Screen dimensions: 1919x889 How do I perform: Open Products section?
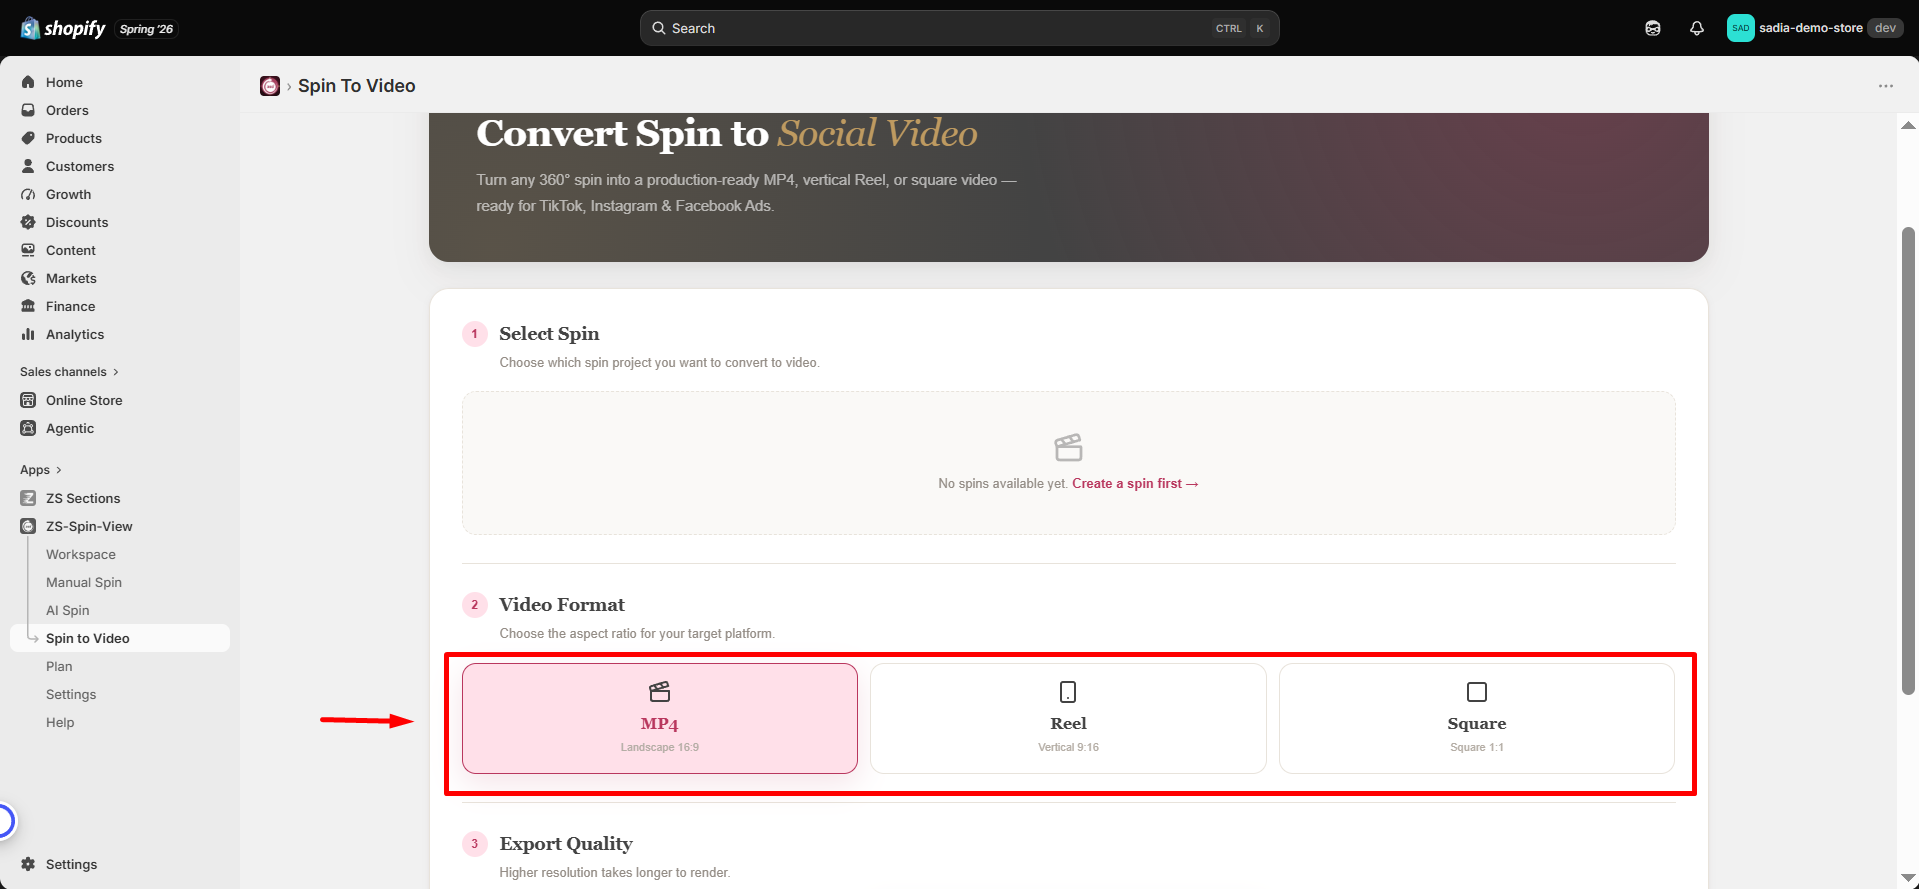(x=120, y=138)
